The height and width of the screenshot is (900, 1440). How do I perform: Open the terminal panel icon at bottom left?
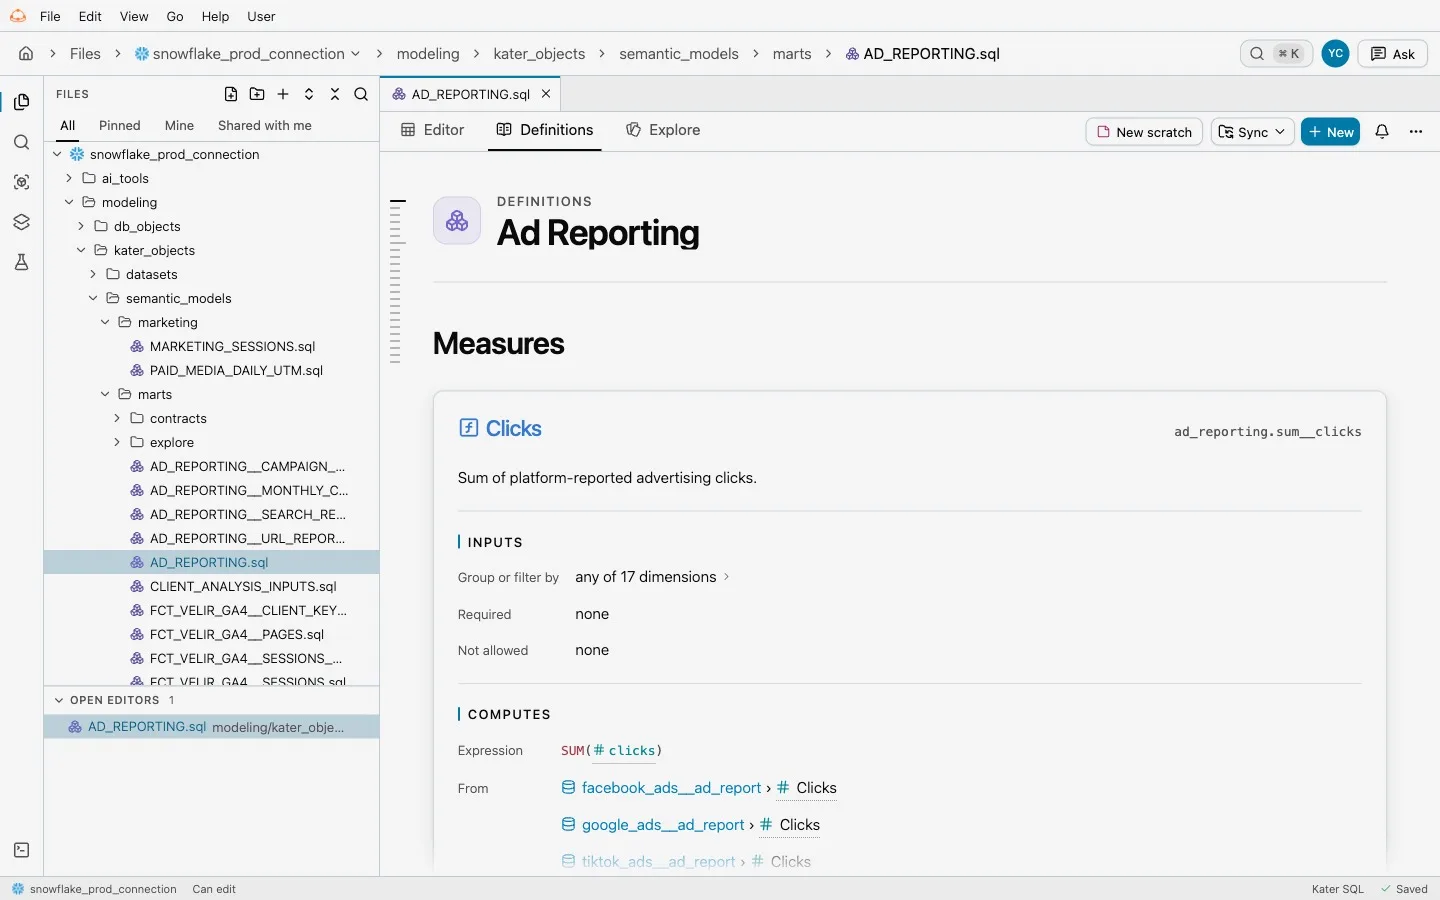pos(22,850)
